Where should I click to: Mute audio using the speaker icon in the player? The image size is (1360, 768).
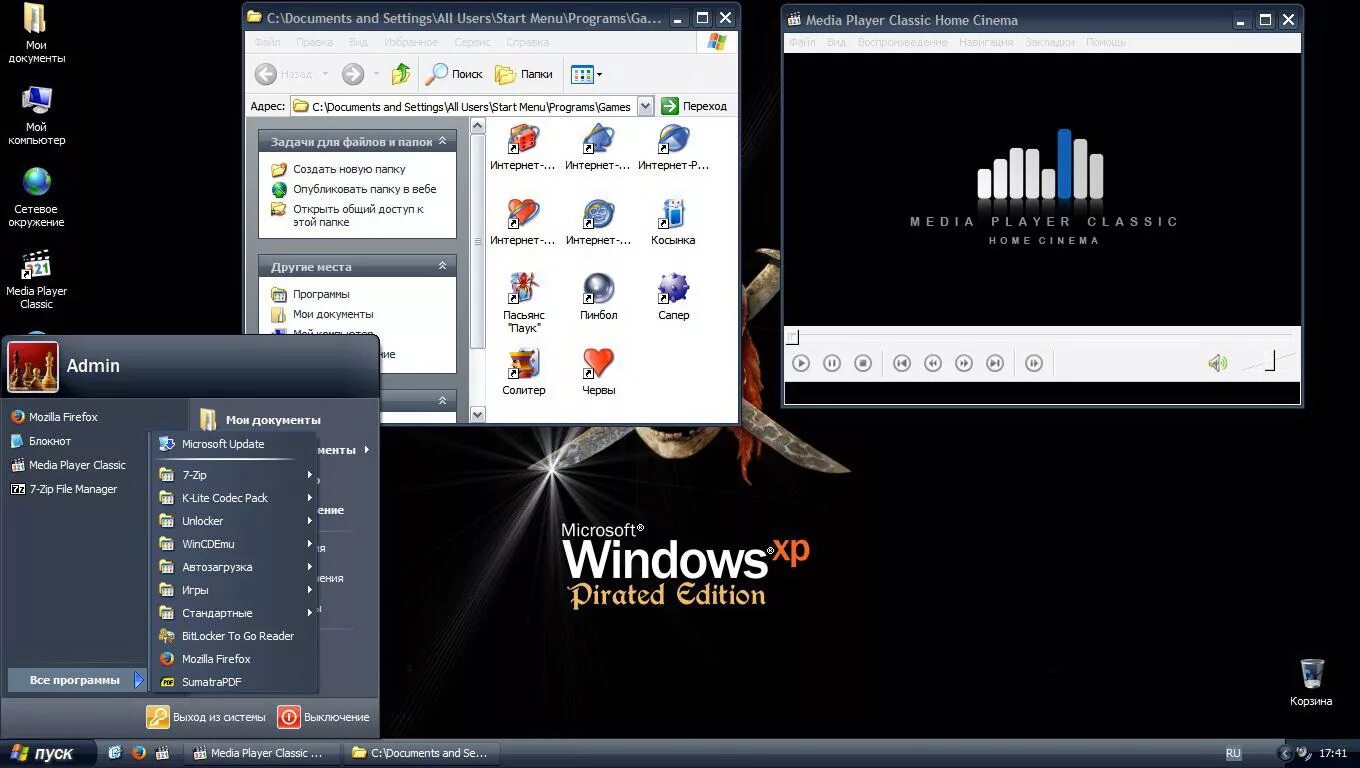point(1217,363)
